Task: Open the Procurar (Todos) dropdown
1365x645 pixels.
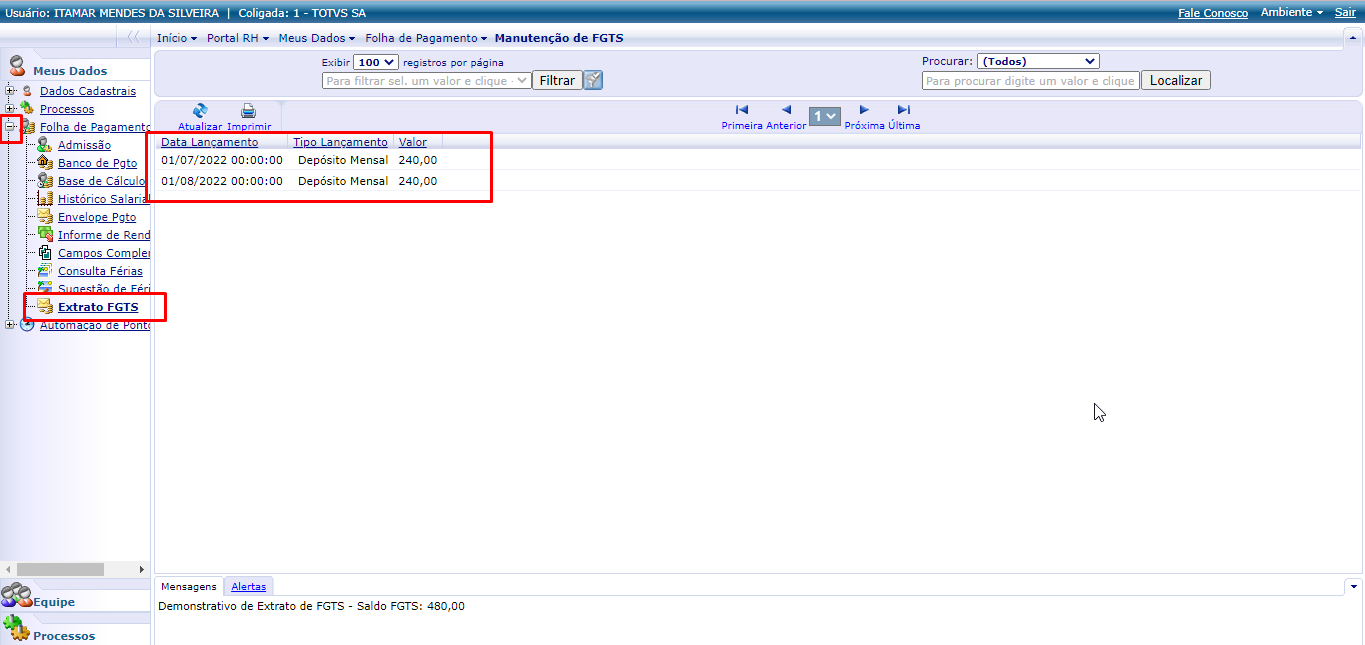Action: coord(1038,60)
